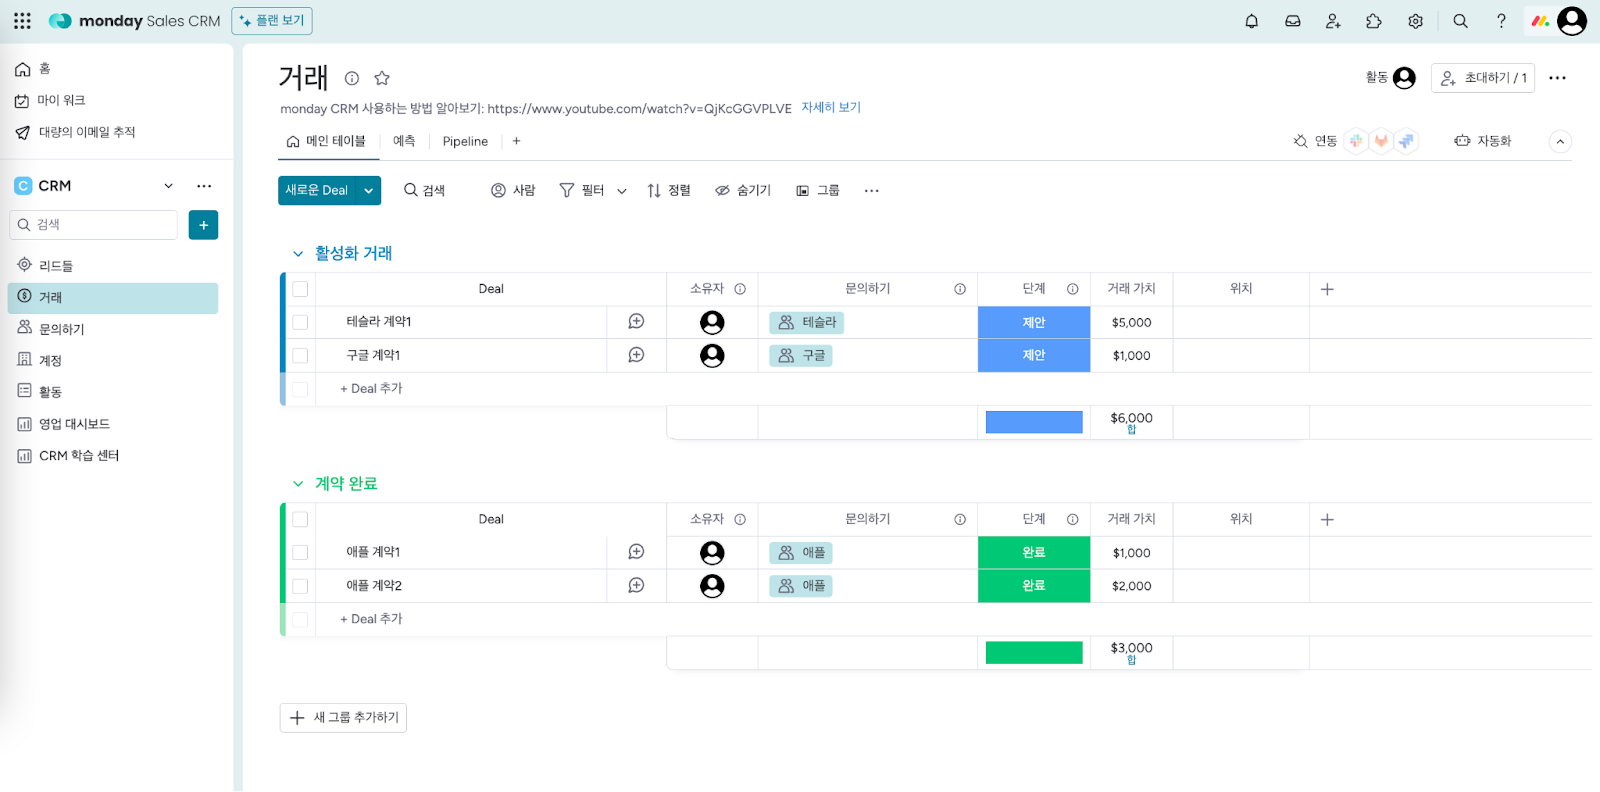Open the help question mark
The image size is (1600, 792).
point(1501,21)
